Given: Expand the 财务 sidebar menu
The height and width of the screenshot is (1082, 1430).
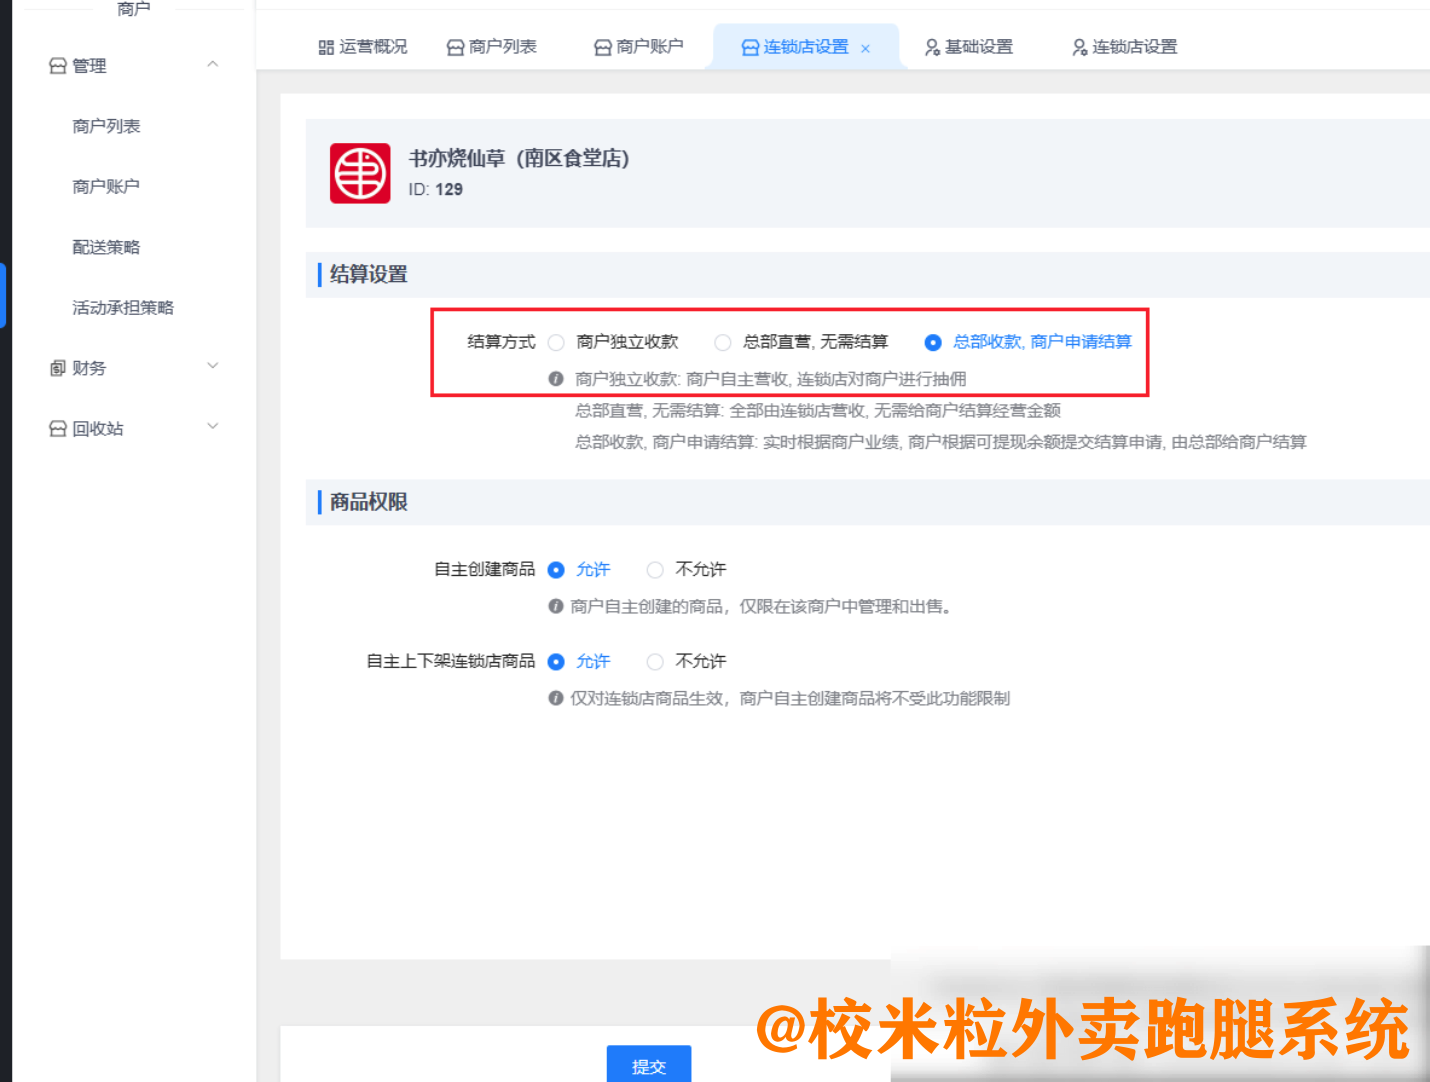Looking at the screenshot, I should click(212, 367).
